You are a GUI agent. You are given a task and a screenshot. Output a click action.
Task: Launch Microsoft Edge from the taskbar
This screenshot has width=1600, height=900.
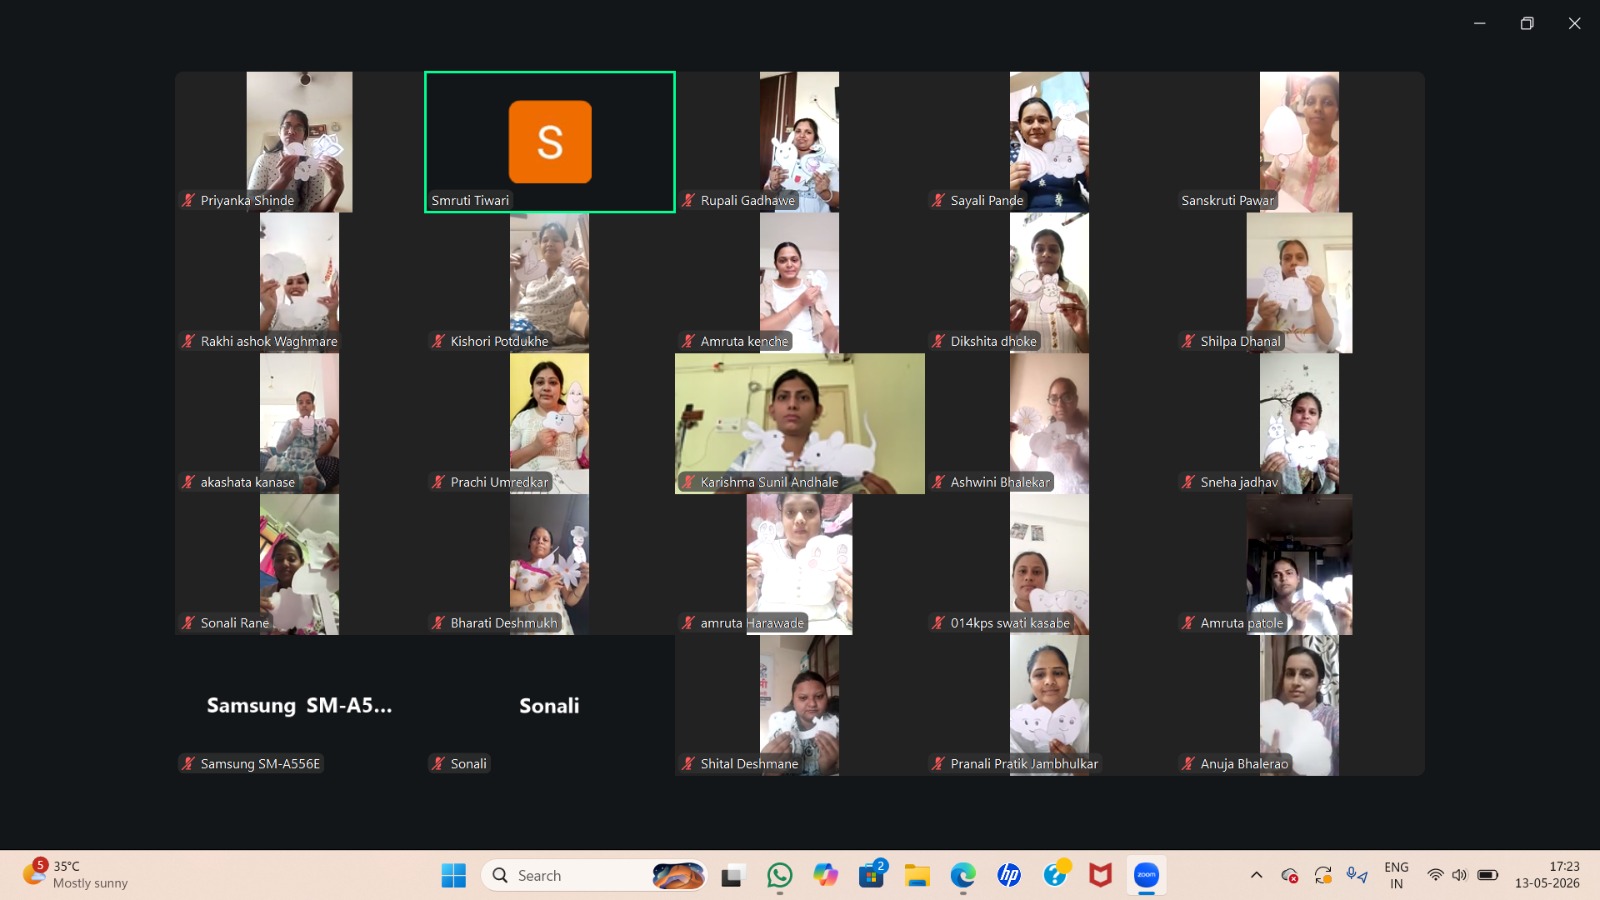(x=963, y=875)
